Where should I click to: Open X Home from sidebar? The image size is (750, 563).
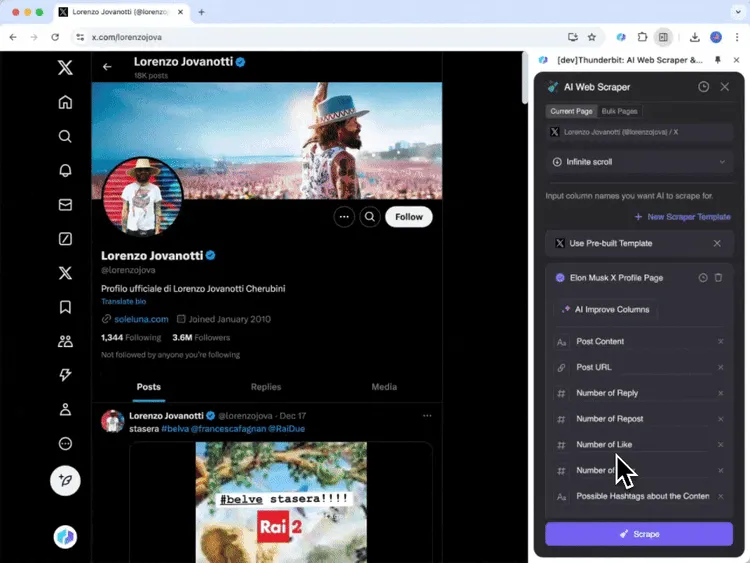[x=65, y=102]
